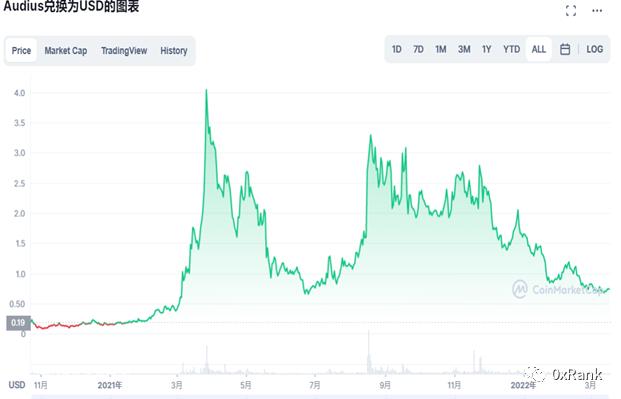The height and width of the screenshot is (399, 621).
Task: Click the 7月 x-axis label
Action: (315, 385)
